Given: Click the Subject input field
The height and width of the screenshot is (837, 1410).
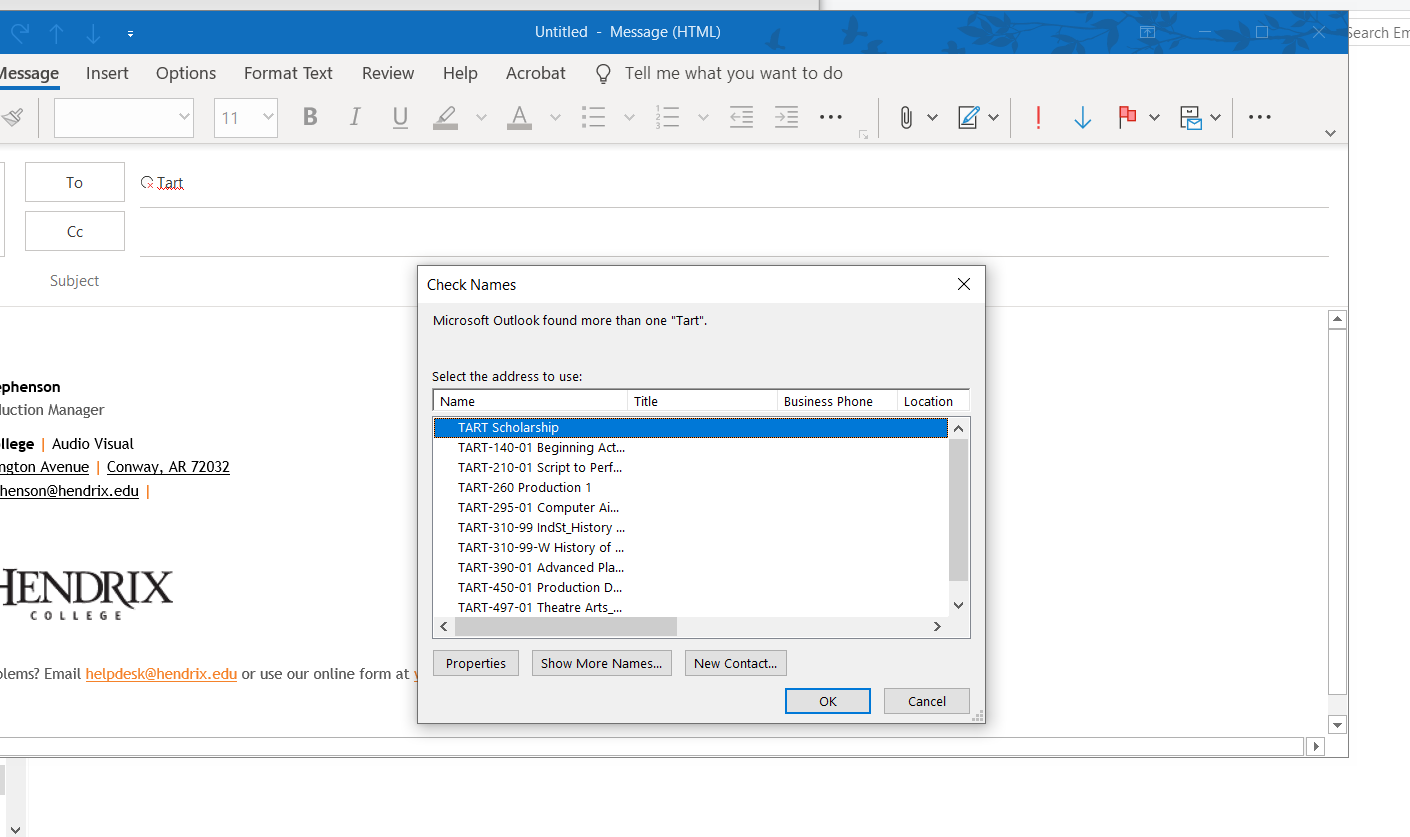Looking at the screenshot, I should click(x=734, y=281).
